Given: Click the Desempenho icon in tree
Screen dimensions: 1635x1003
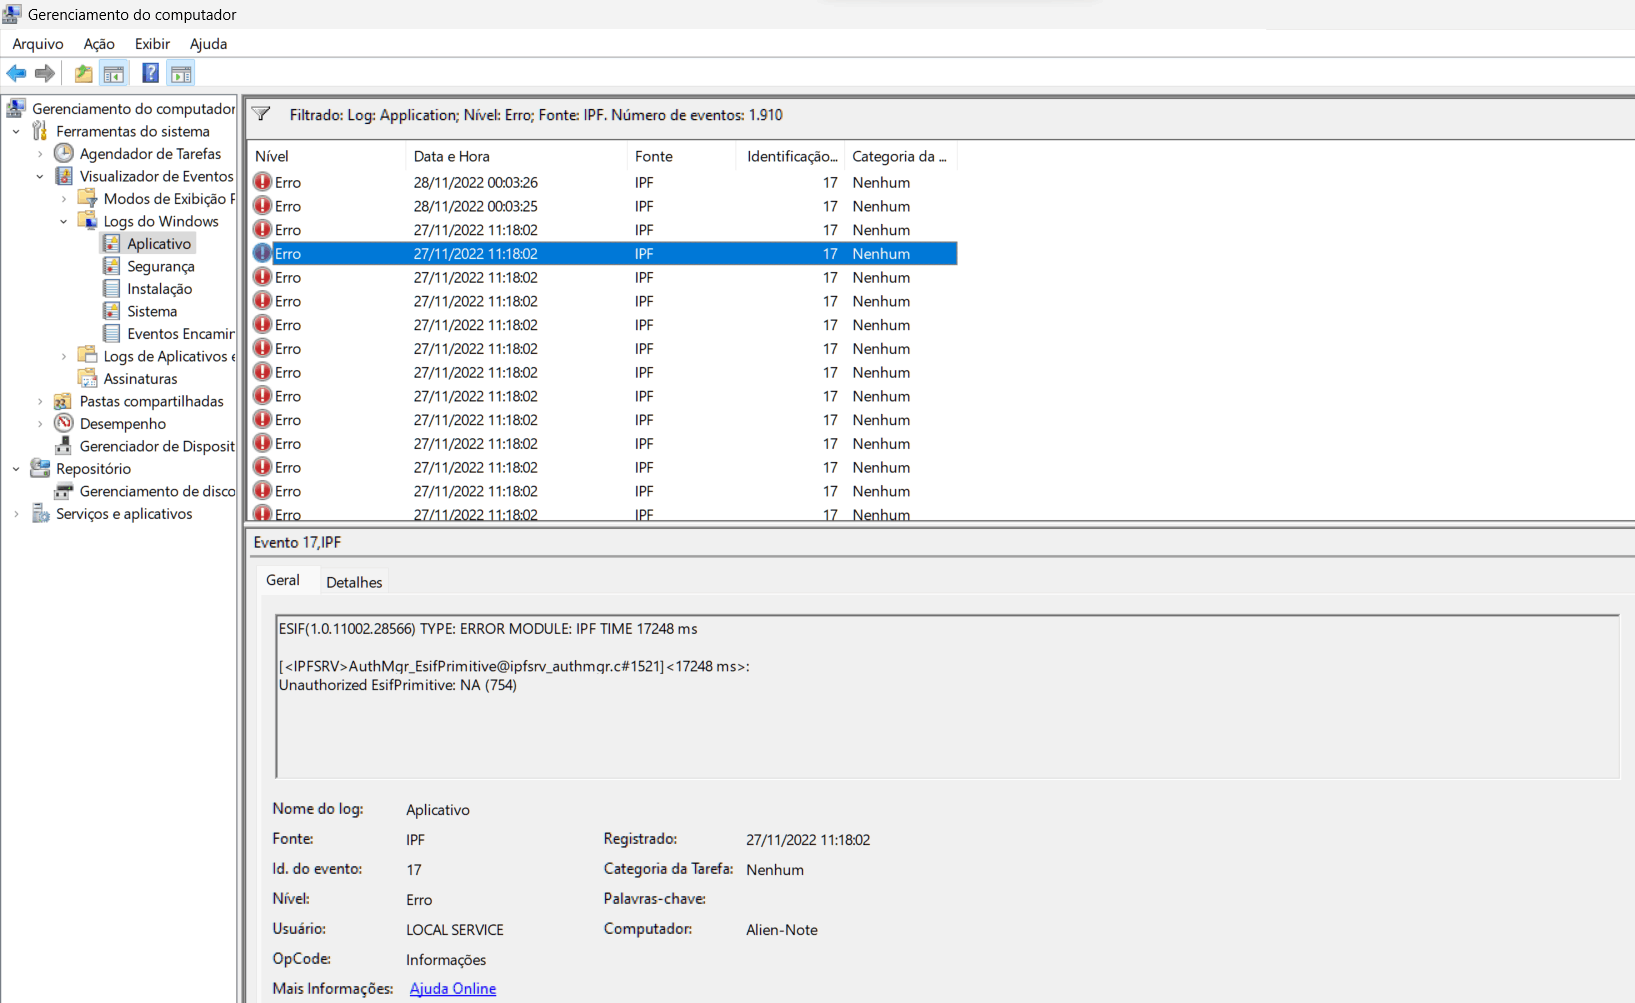Looking at the screenshot, I should tap(64, 423).
